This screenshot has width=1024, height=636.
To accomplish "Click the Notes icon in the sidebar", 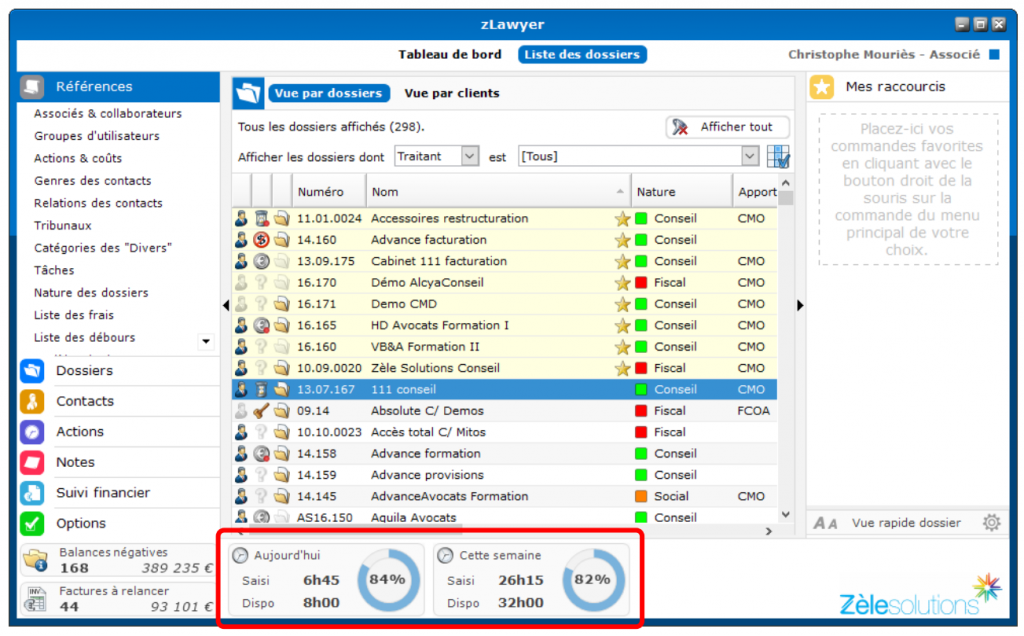I will pos(32,463).
